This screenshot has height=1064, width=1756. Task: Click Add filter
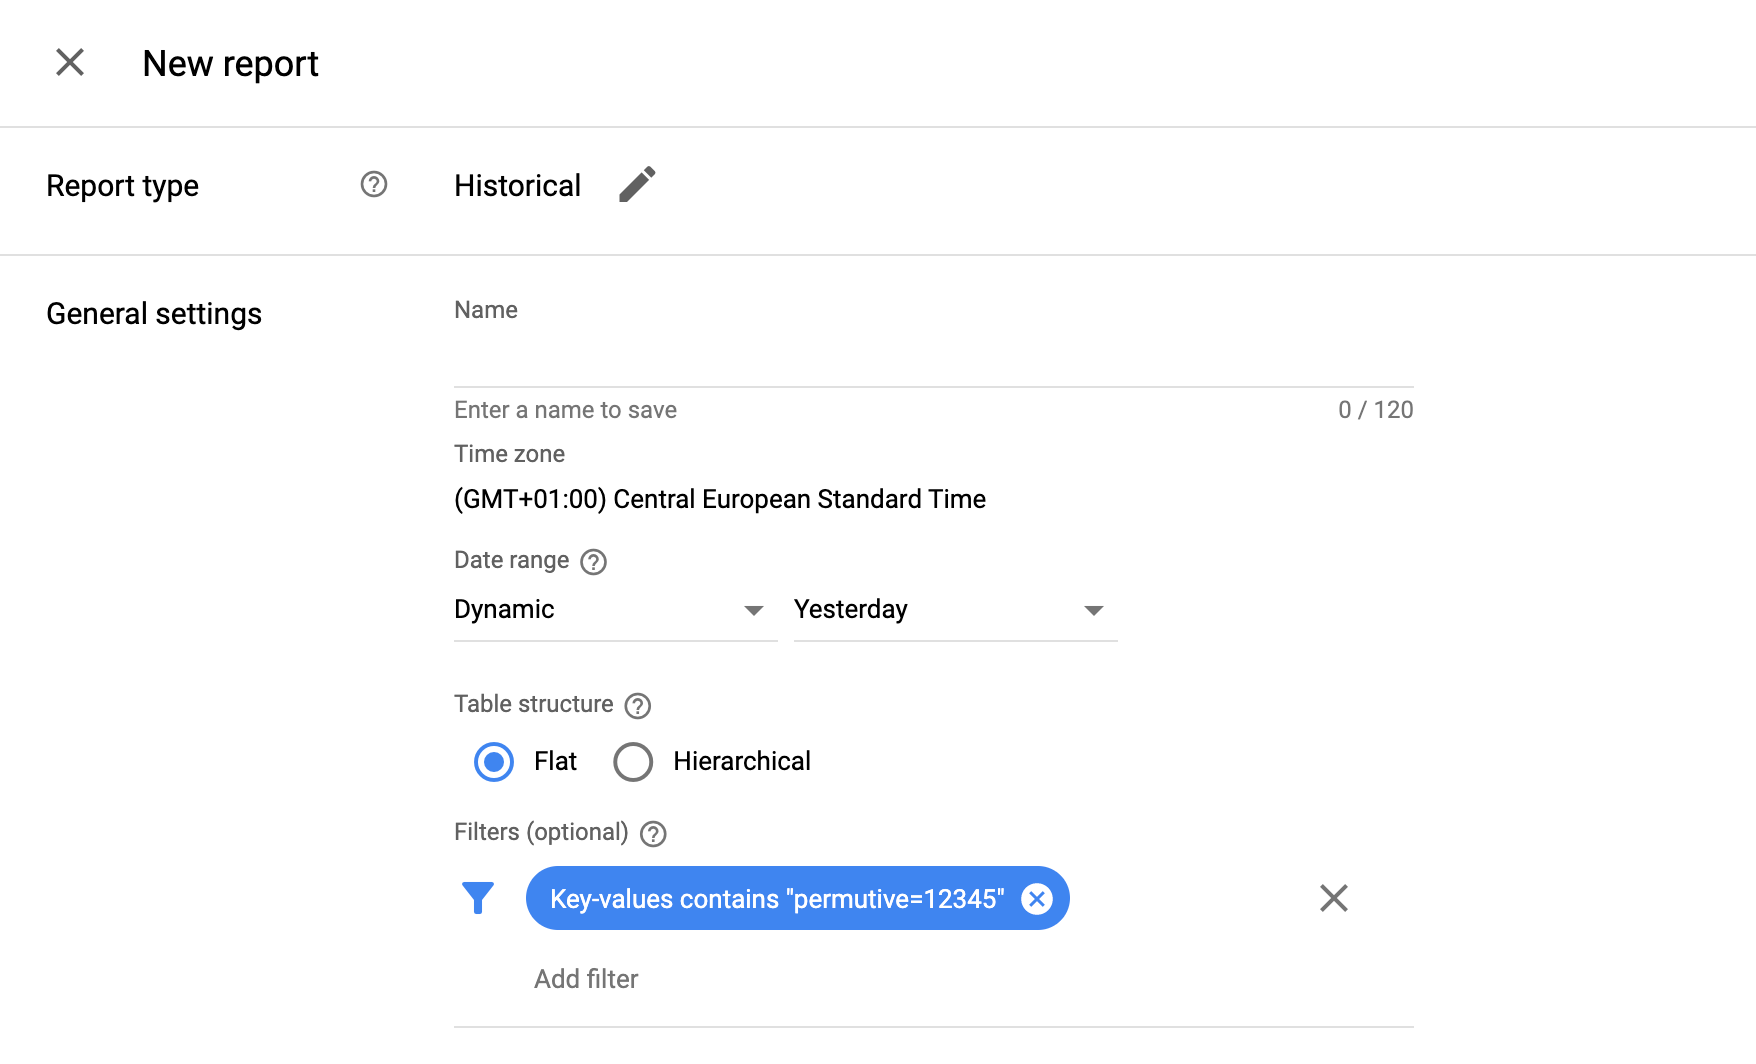click(586, 979)
